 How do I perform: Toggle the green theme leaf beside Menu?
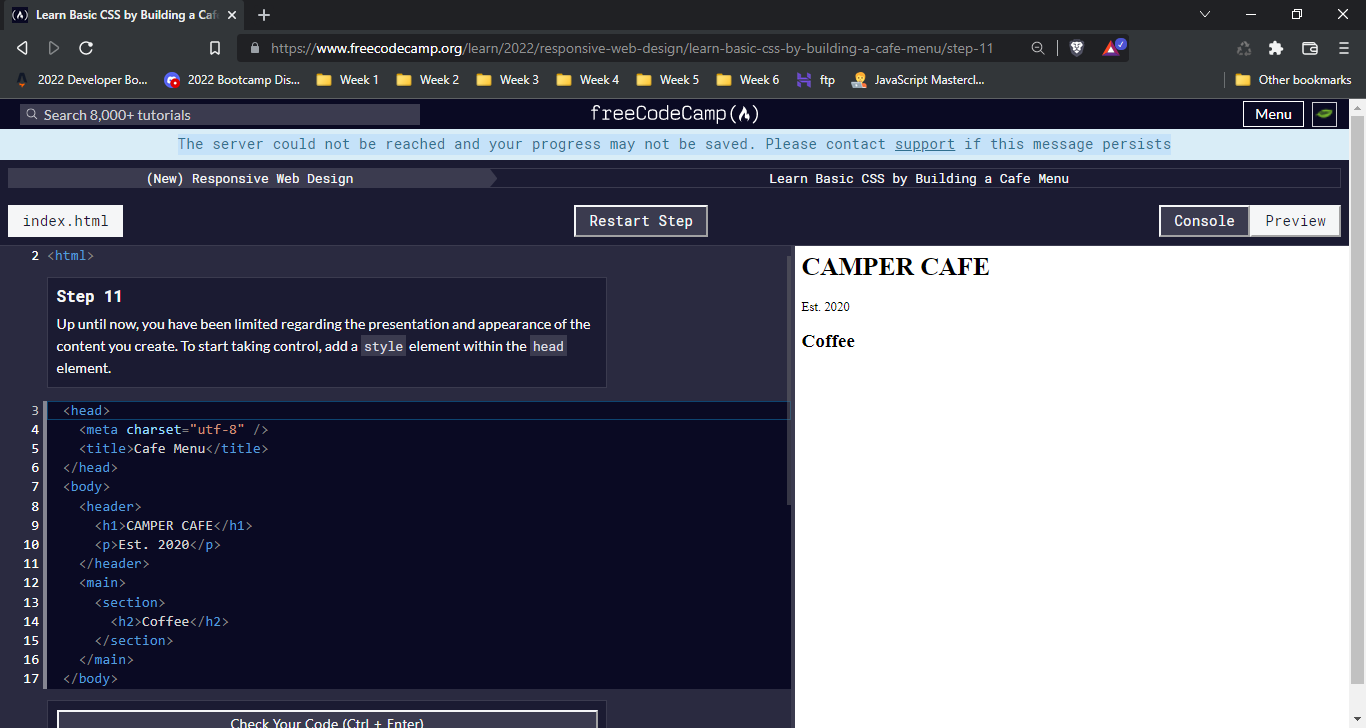pyautogui.click(x=1324, y=114)
